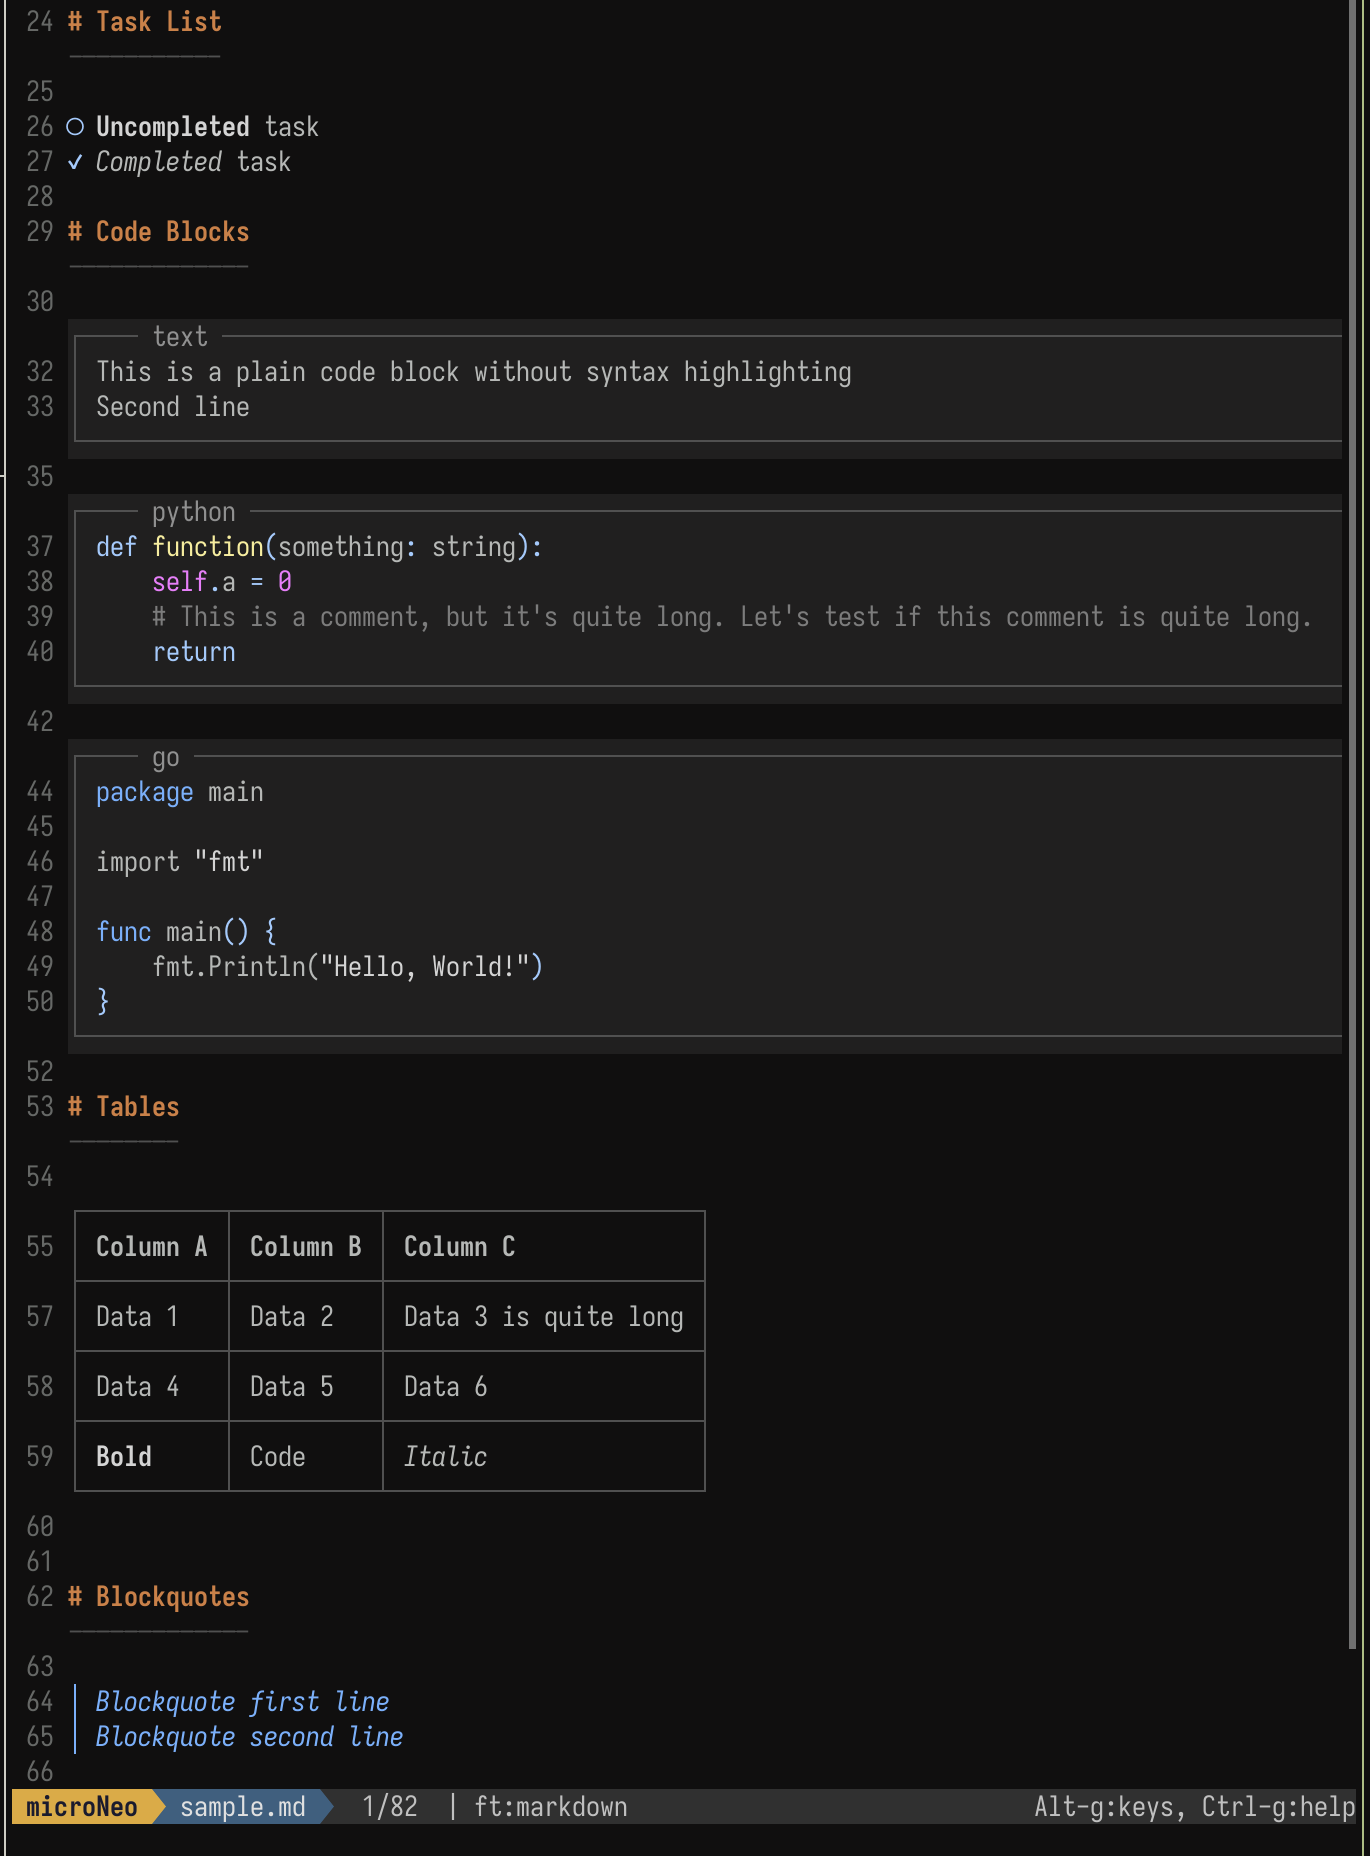Click the 'ft:markdown' filetype indicator

551,1807
